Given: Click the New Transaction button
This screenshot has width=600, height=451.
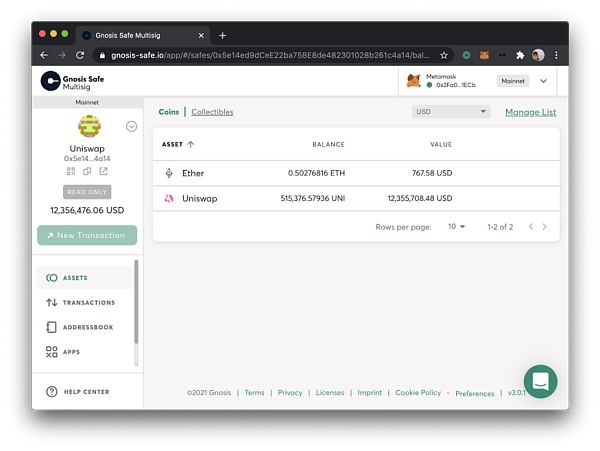Looking at the screenshot, I should (x=87, y=235).
